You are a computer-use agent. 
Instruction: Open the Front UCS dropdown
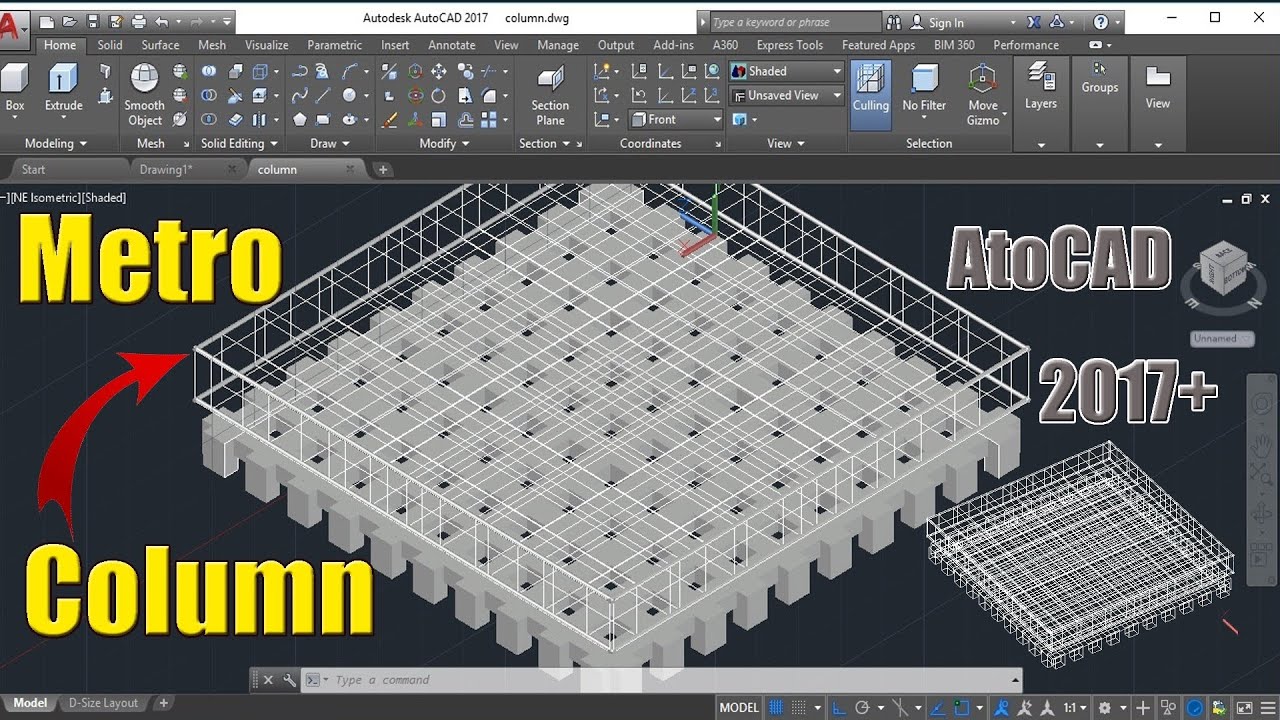click(x=675, y=119)
